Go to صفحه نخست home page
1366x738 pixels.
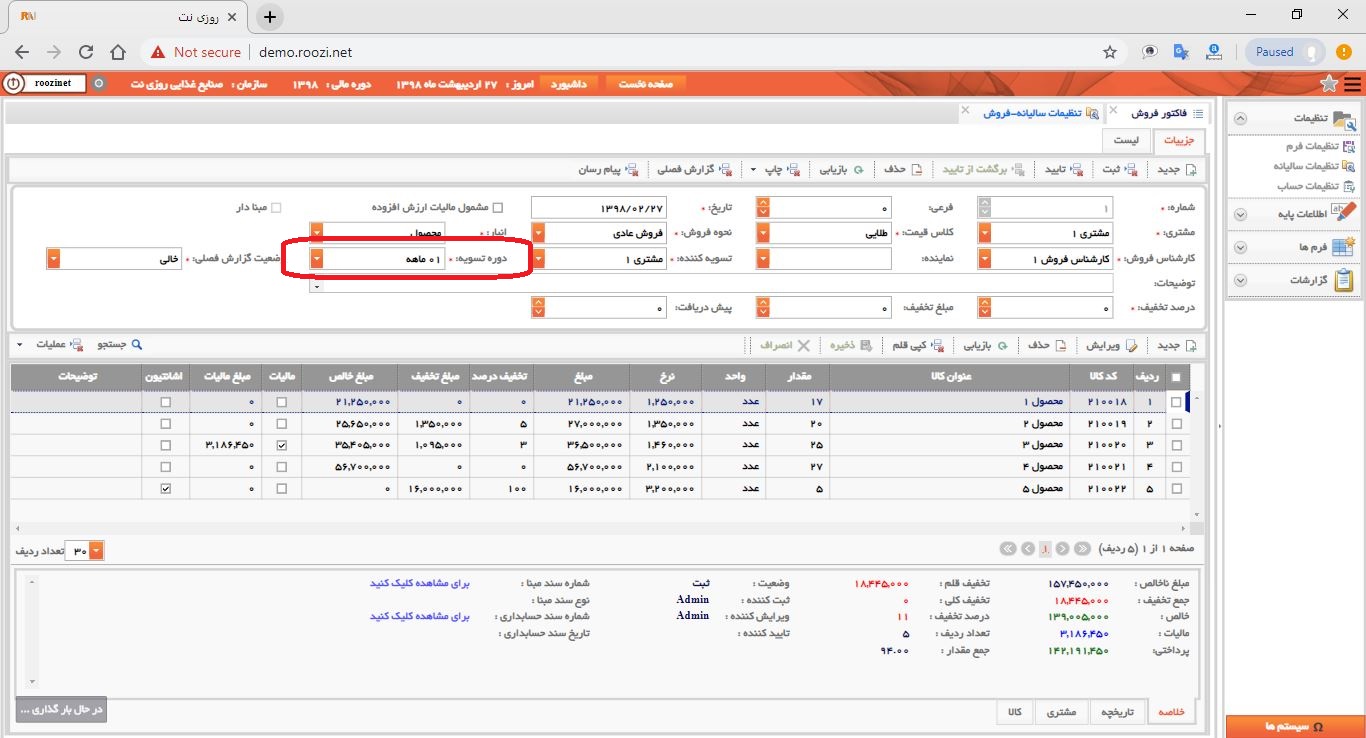pyautogui.click(x=646, y=84)
